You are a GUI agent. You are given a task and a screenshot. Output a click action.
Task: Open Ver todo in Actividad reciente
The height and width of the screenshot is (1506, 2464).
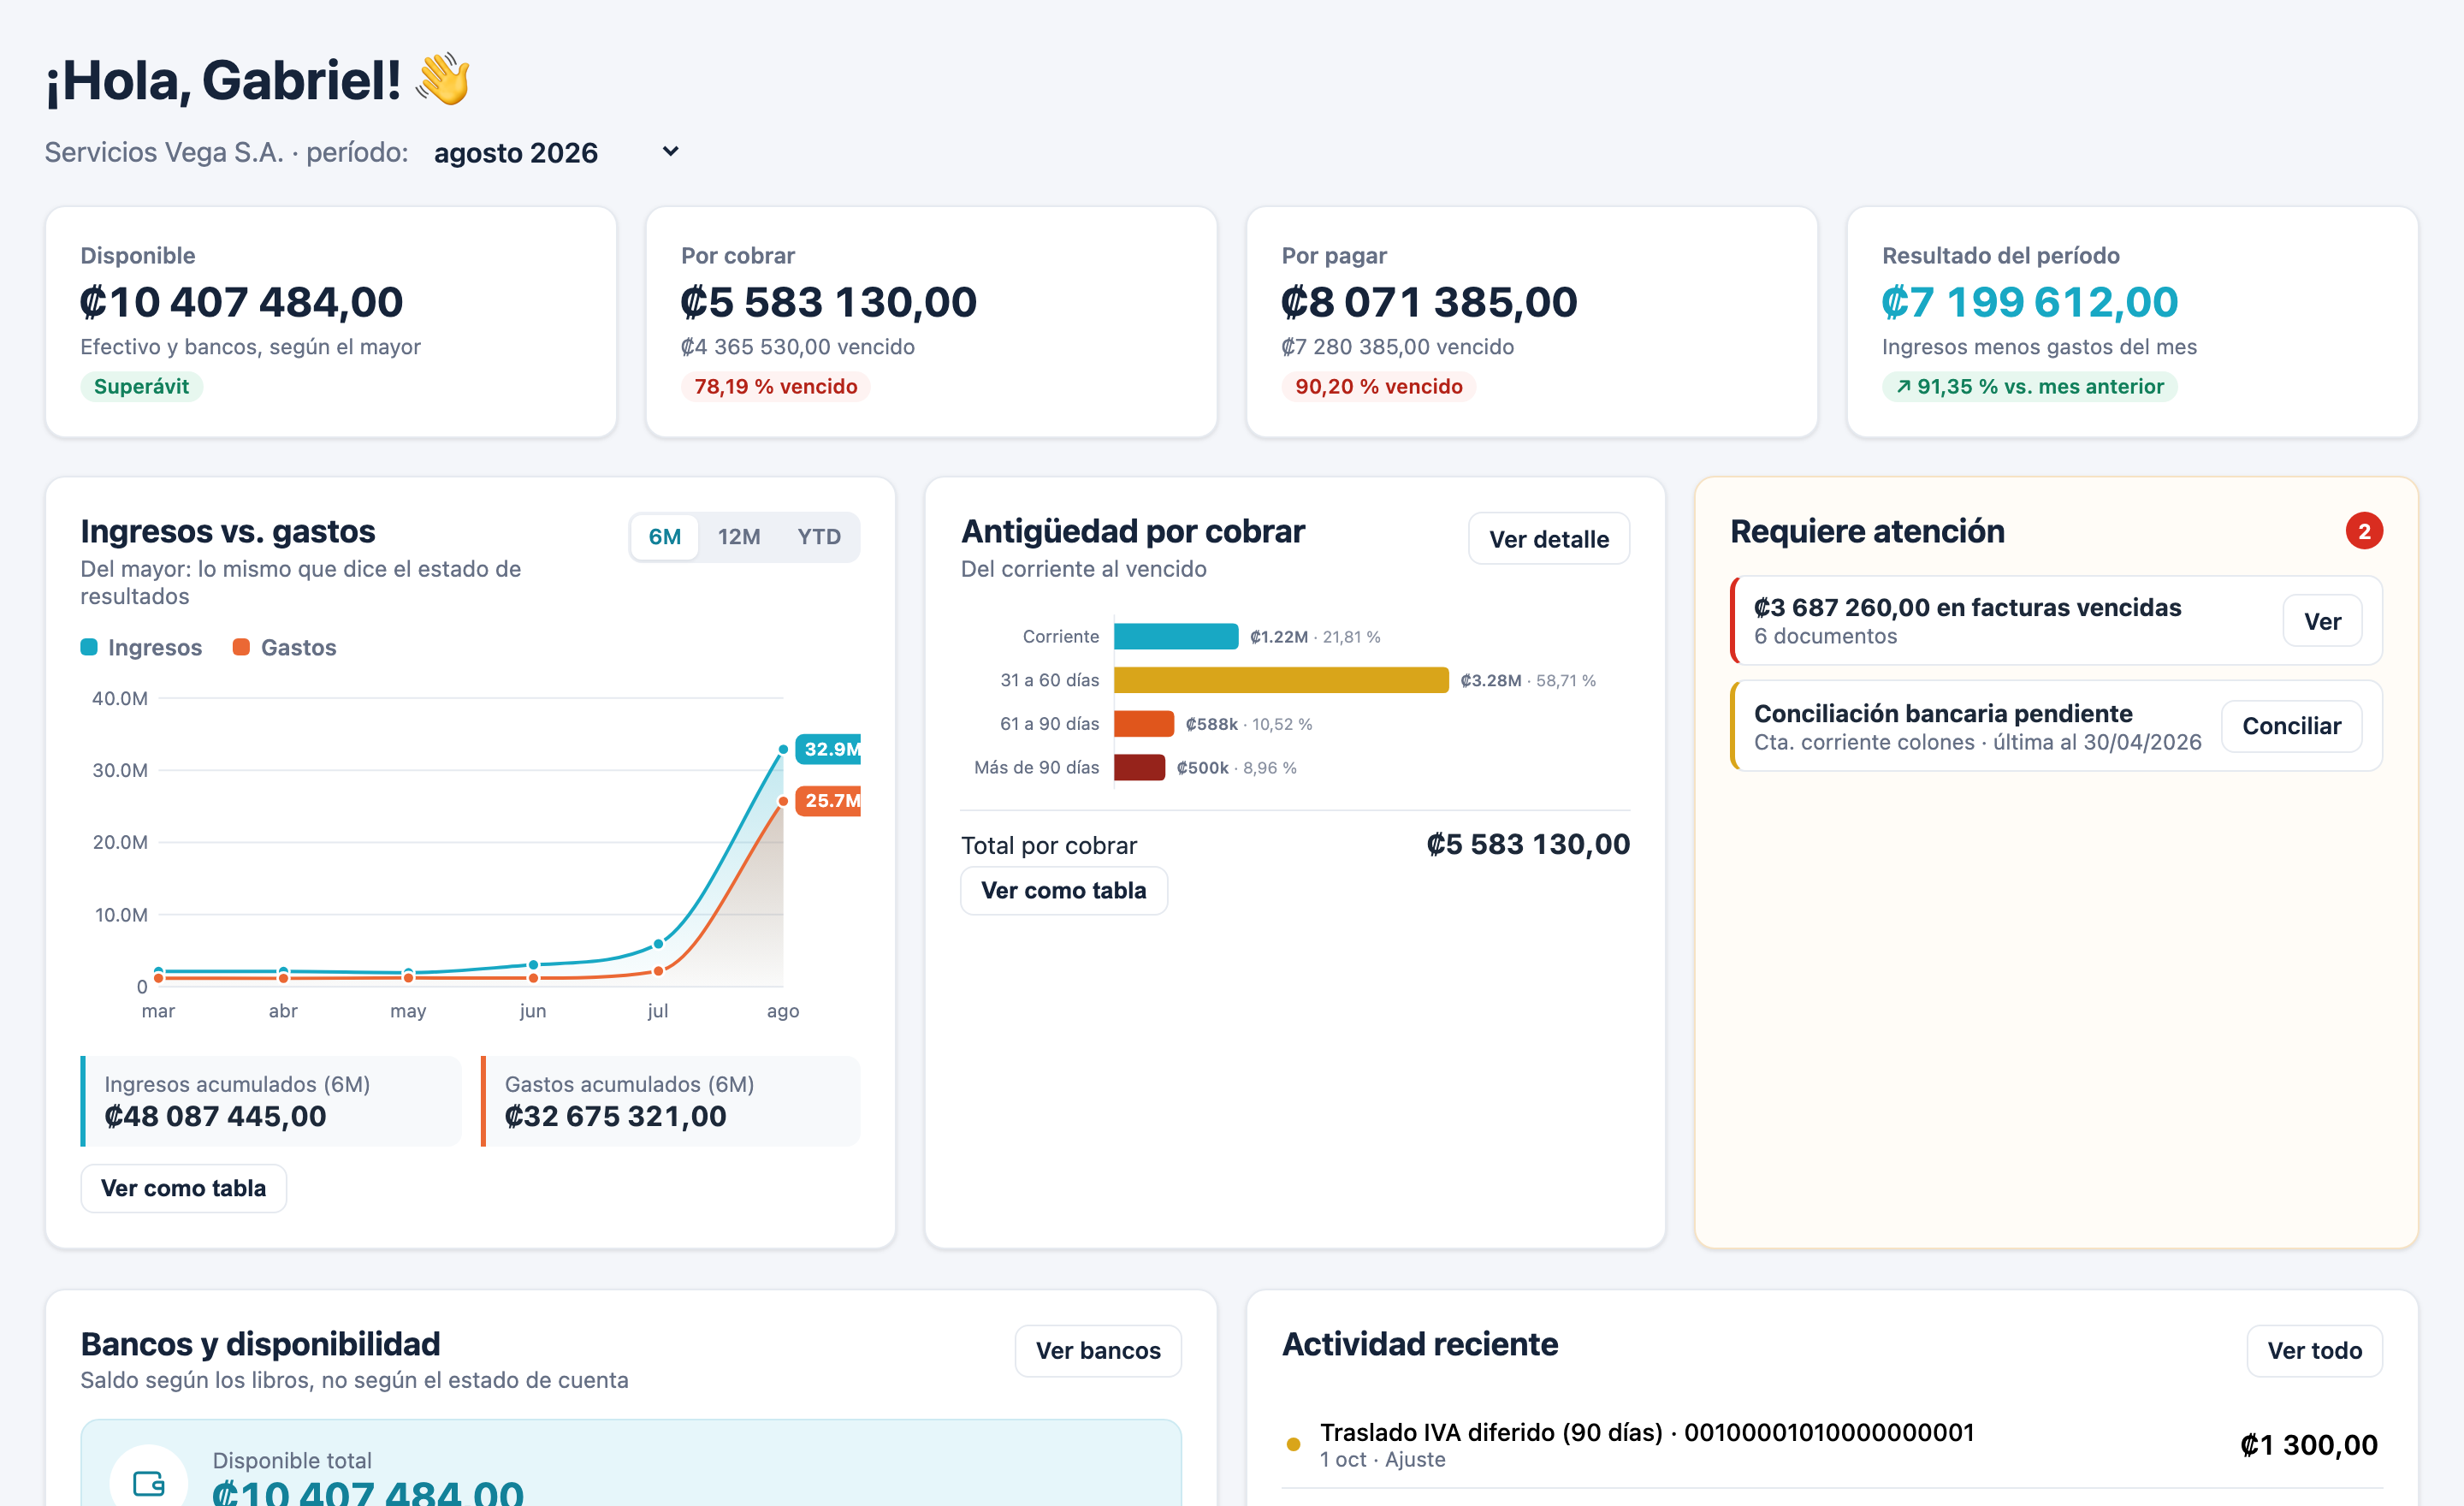point(2314,1351)
